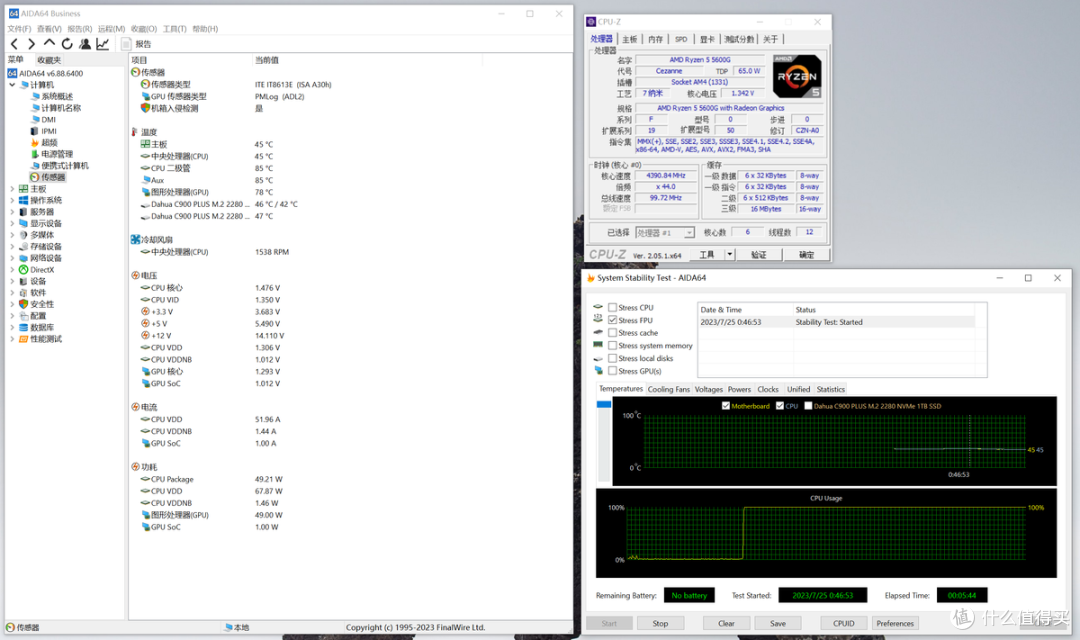The image size is (1080, 640).
Task: Open 处理器 #1 selection dropdown in CPU-Z
Action: click(665, 233)
